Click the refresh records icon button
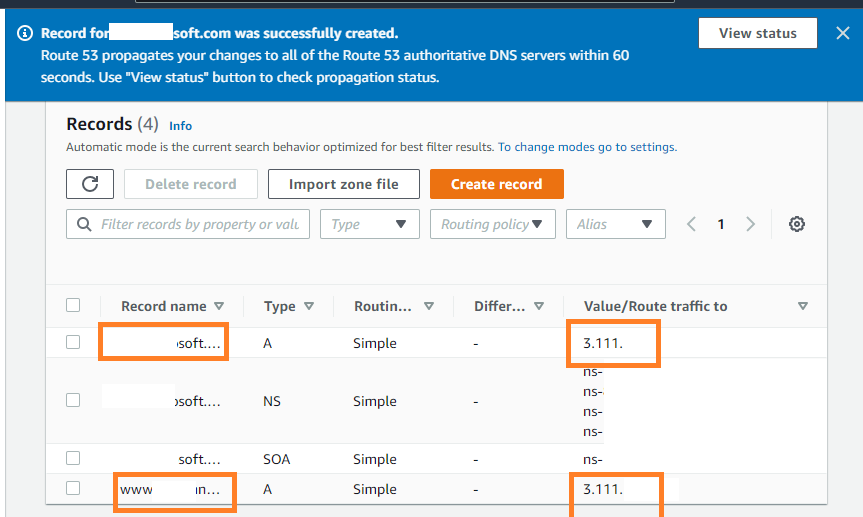This screenshot has width=863, height=517. pyautogui.click(x=90, y=184)
